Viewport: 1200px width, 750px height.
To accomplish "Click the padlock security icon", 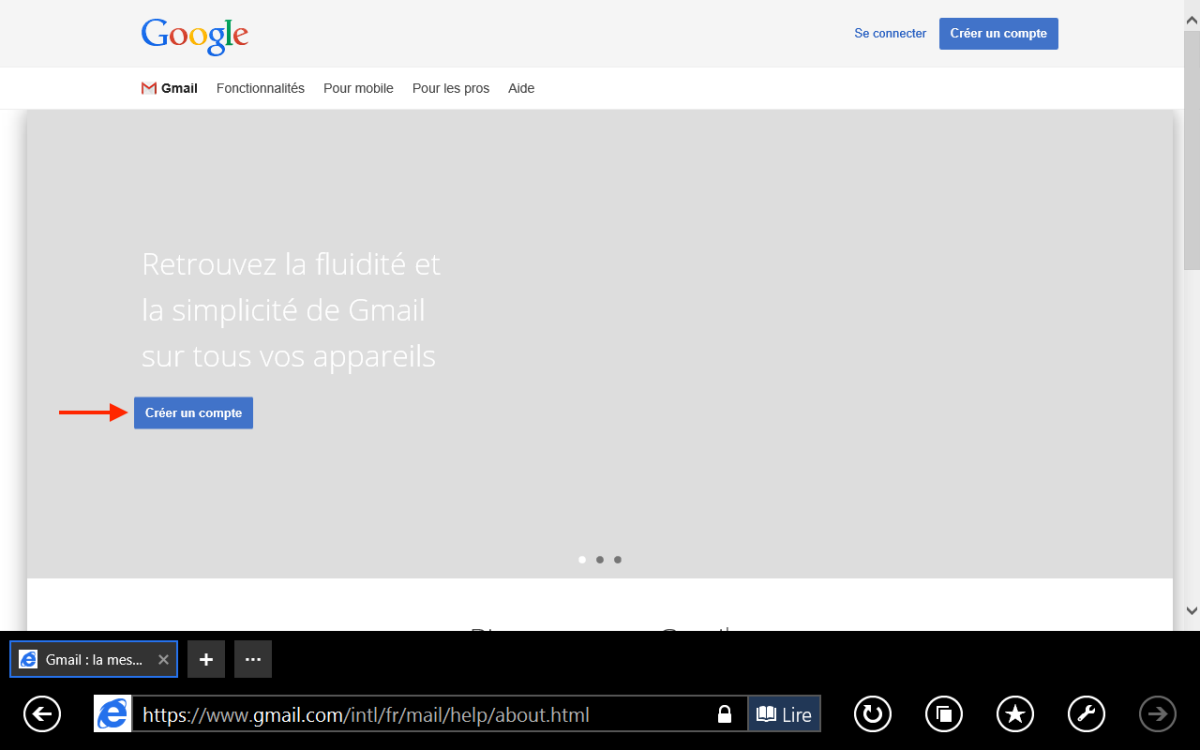I will point(725,714).
